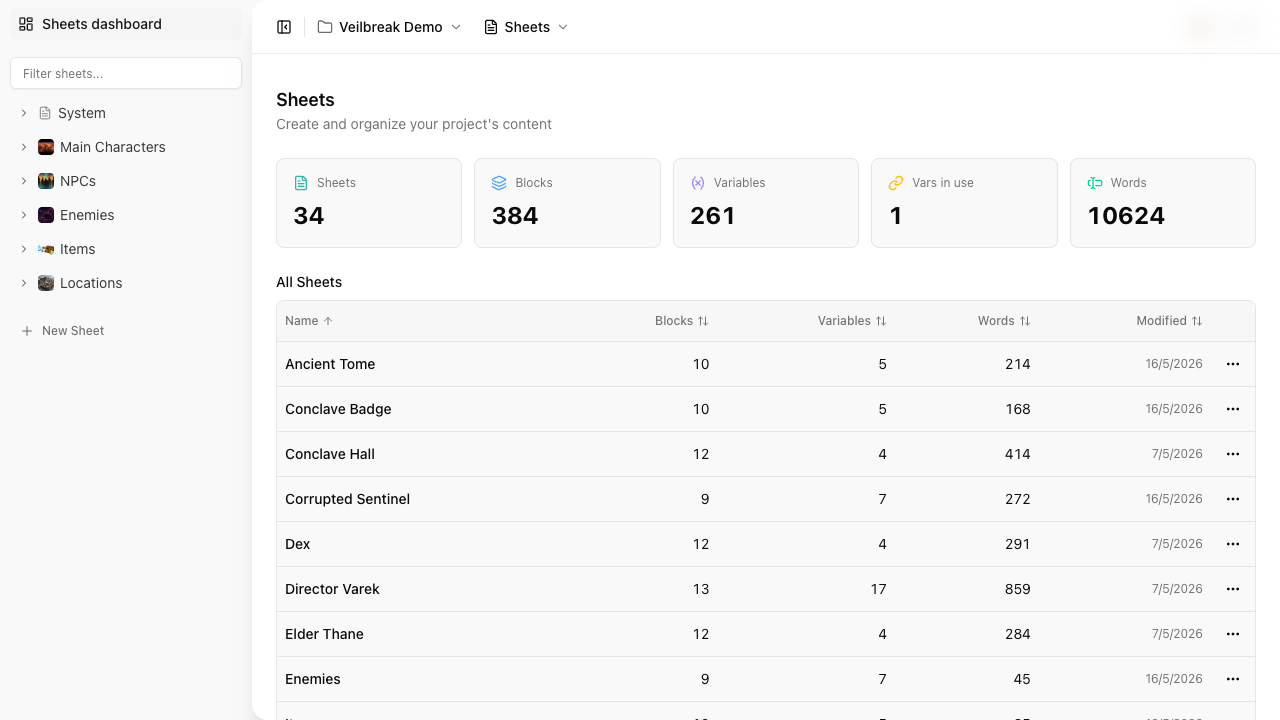The image size is (1280, 720).
Task: Expand the Items tree chevron
Action: (x=24, y=249)
